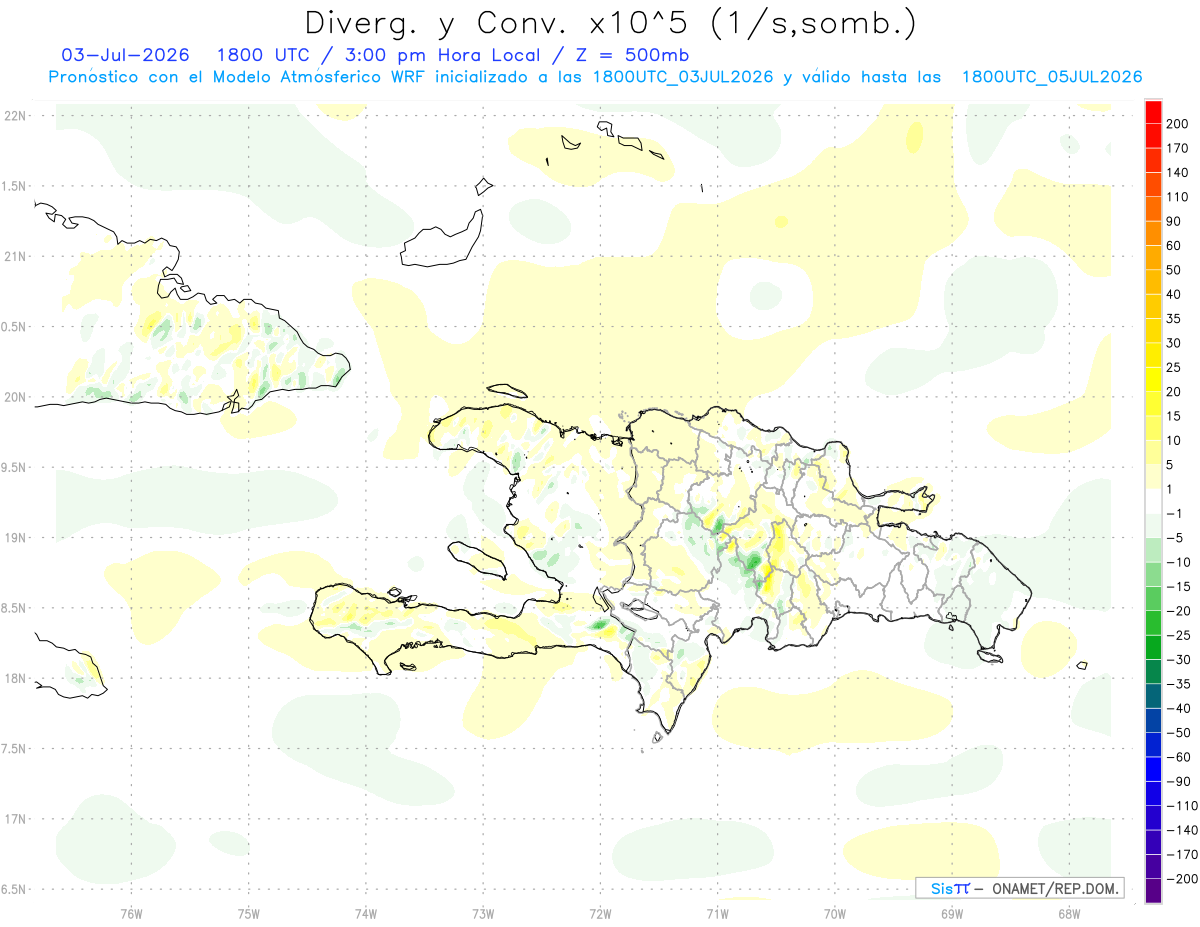This screenshot has width=1200, height=927.
Task: Click the '90' color scale value
Action: coord(1174,221)
